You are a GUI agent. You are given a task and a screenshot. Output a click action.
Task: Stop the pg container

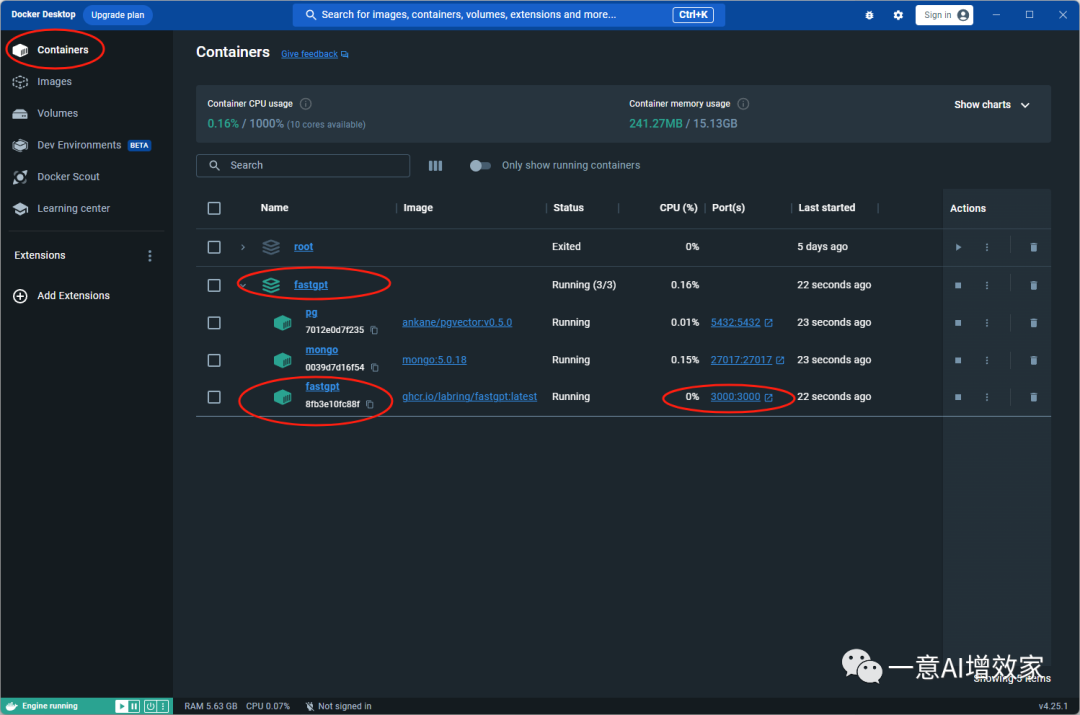pos(958,323)
